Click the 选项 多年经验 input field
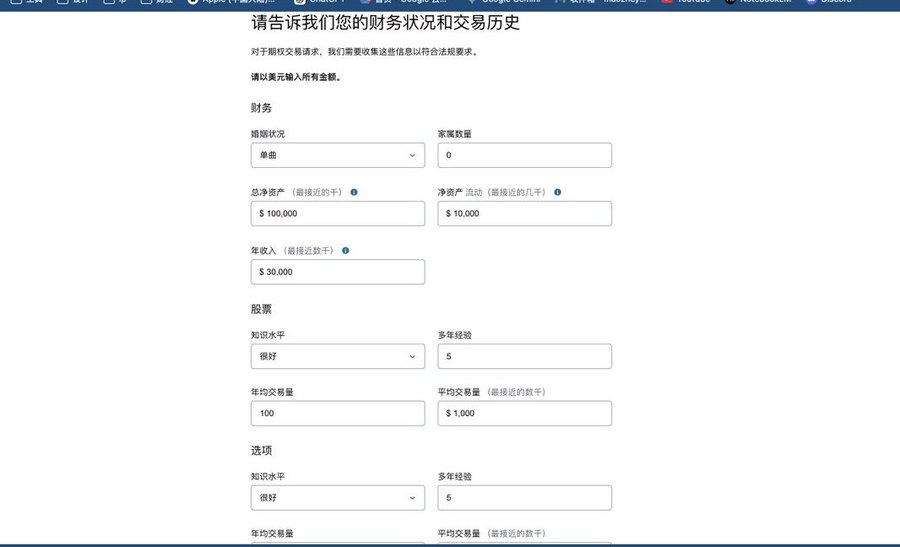900x547 pixels. pos(525,498)
